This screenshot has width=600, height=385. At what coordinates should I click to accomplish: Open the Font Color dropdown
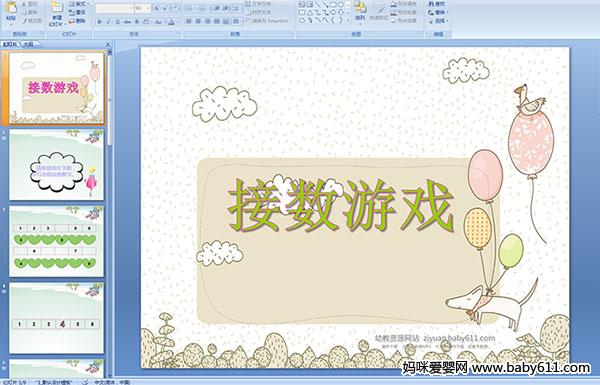tap(172, 22)
